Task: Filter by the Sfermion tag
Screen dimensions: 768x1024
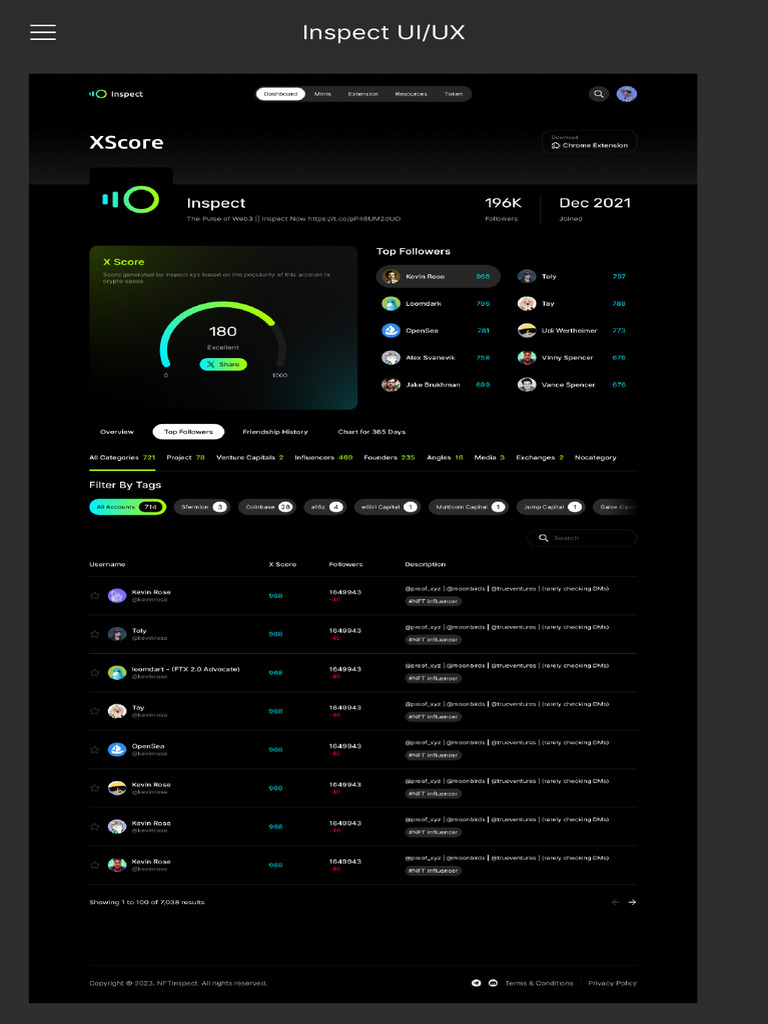Action: point(202,507)
